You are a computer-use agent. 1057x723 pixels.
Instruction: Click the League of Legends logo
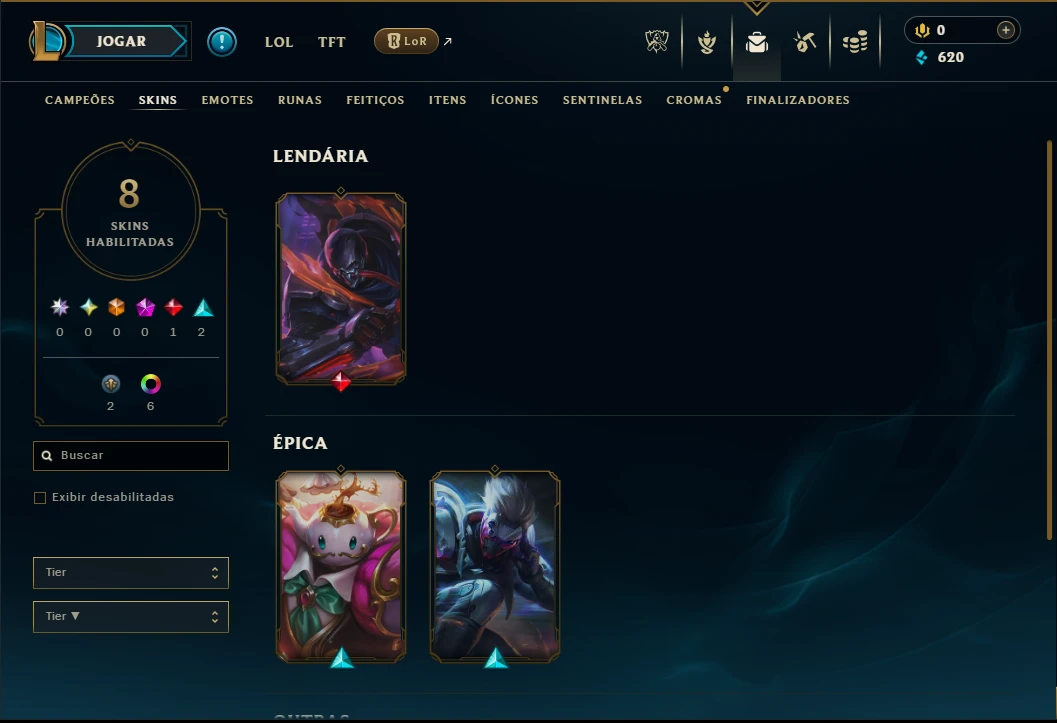(x=46, y=41)
